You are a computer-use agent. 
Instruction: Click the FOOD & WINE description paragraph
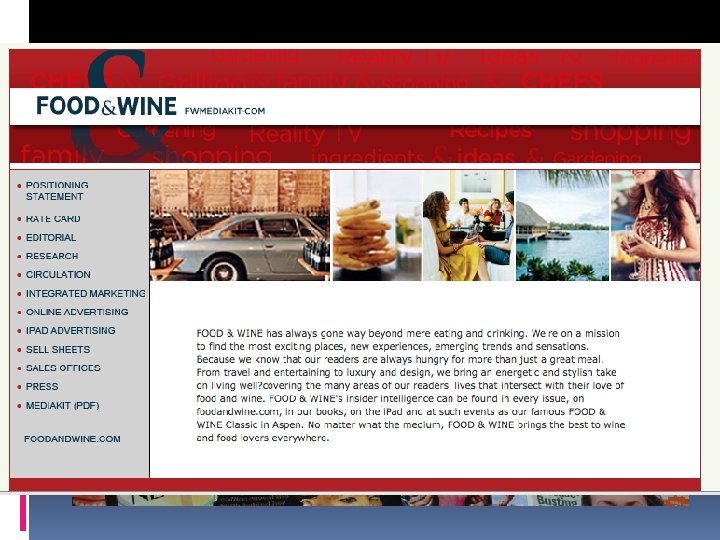pyautogui.click(x=411, y=385)
